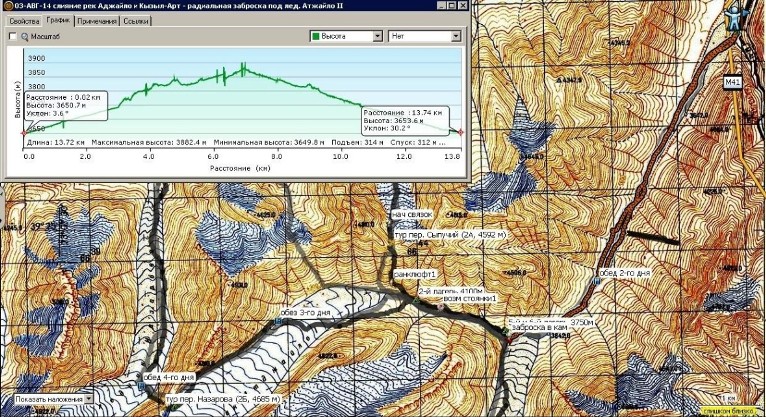Click the Длина: 13.72 км statistic
The image size is (766, 417).
point(55,143)
